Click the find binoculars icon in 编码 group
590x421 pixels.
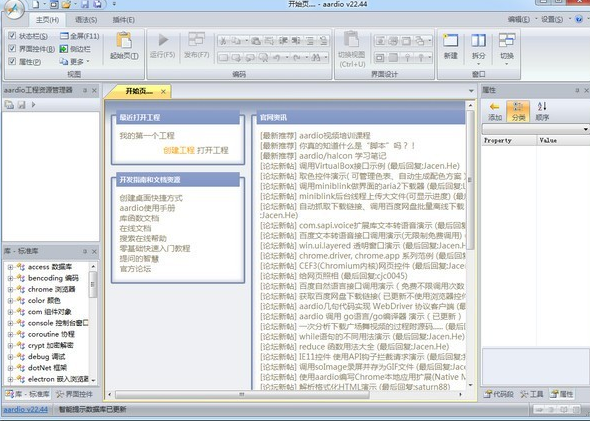(x=316, y=58)
